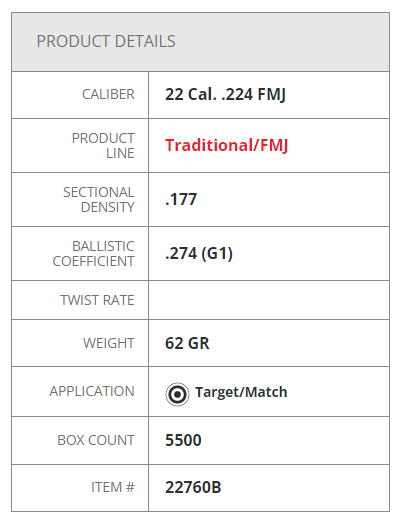Select the sectional density value .177
This screenshot has width=402, height=525.
tap(181, 200)
